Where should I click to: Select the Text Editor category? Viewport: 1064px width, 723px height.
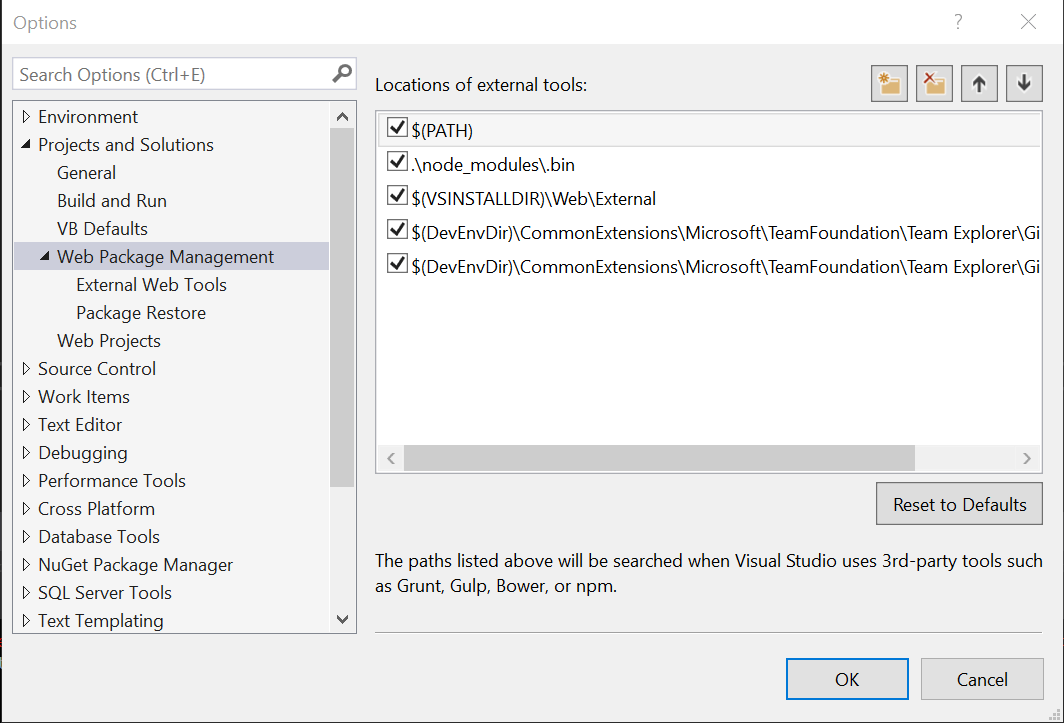pyautogui.click(x=80, y=424)
